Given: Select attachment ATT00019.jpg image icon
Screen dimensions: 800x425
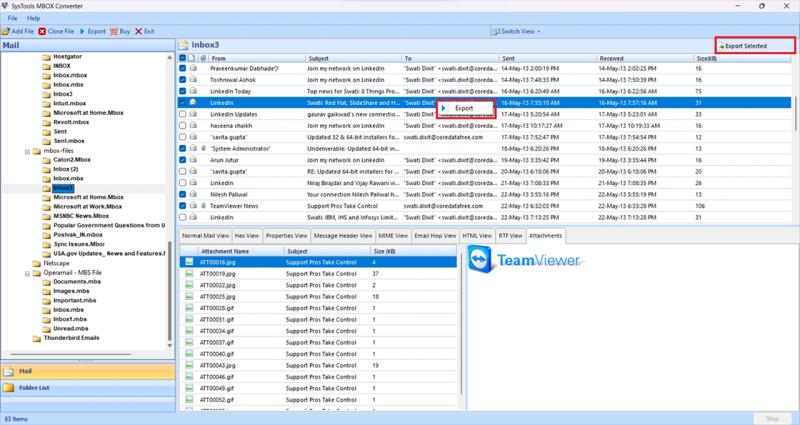Looking at the screenshot, I should coord(189,273).
